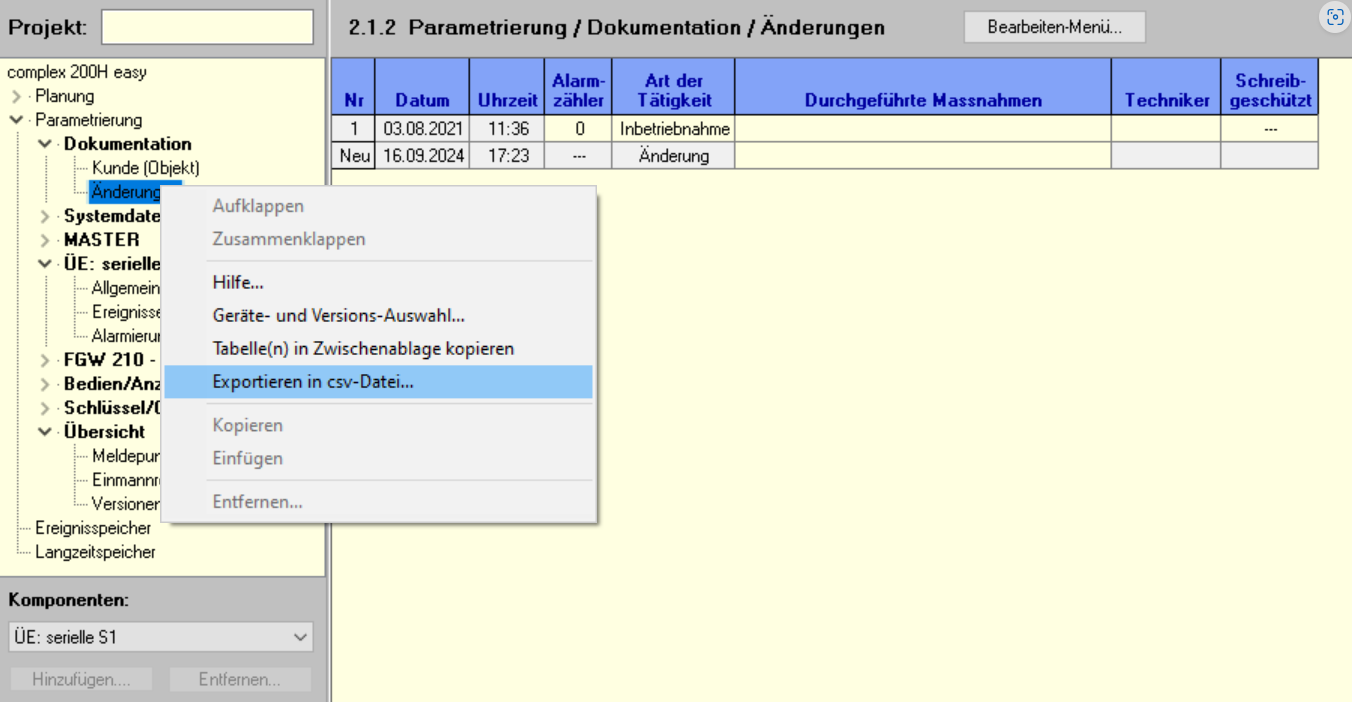Click the visual search icon in top-right corner
Screen dimensions: 1352x702
(1335, 17)
